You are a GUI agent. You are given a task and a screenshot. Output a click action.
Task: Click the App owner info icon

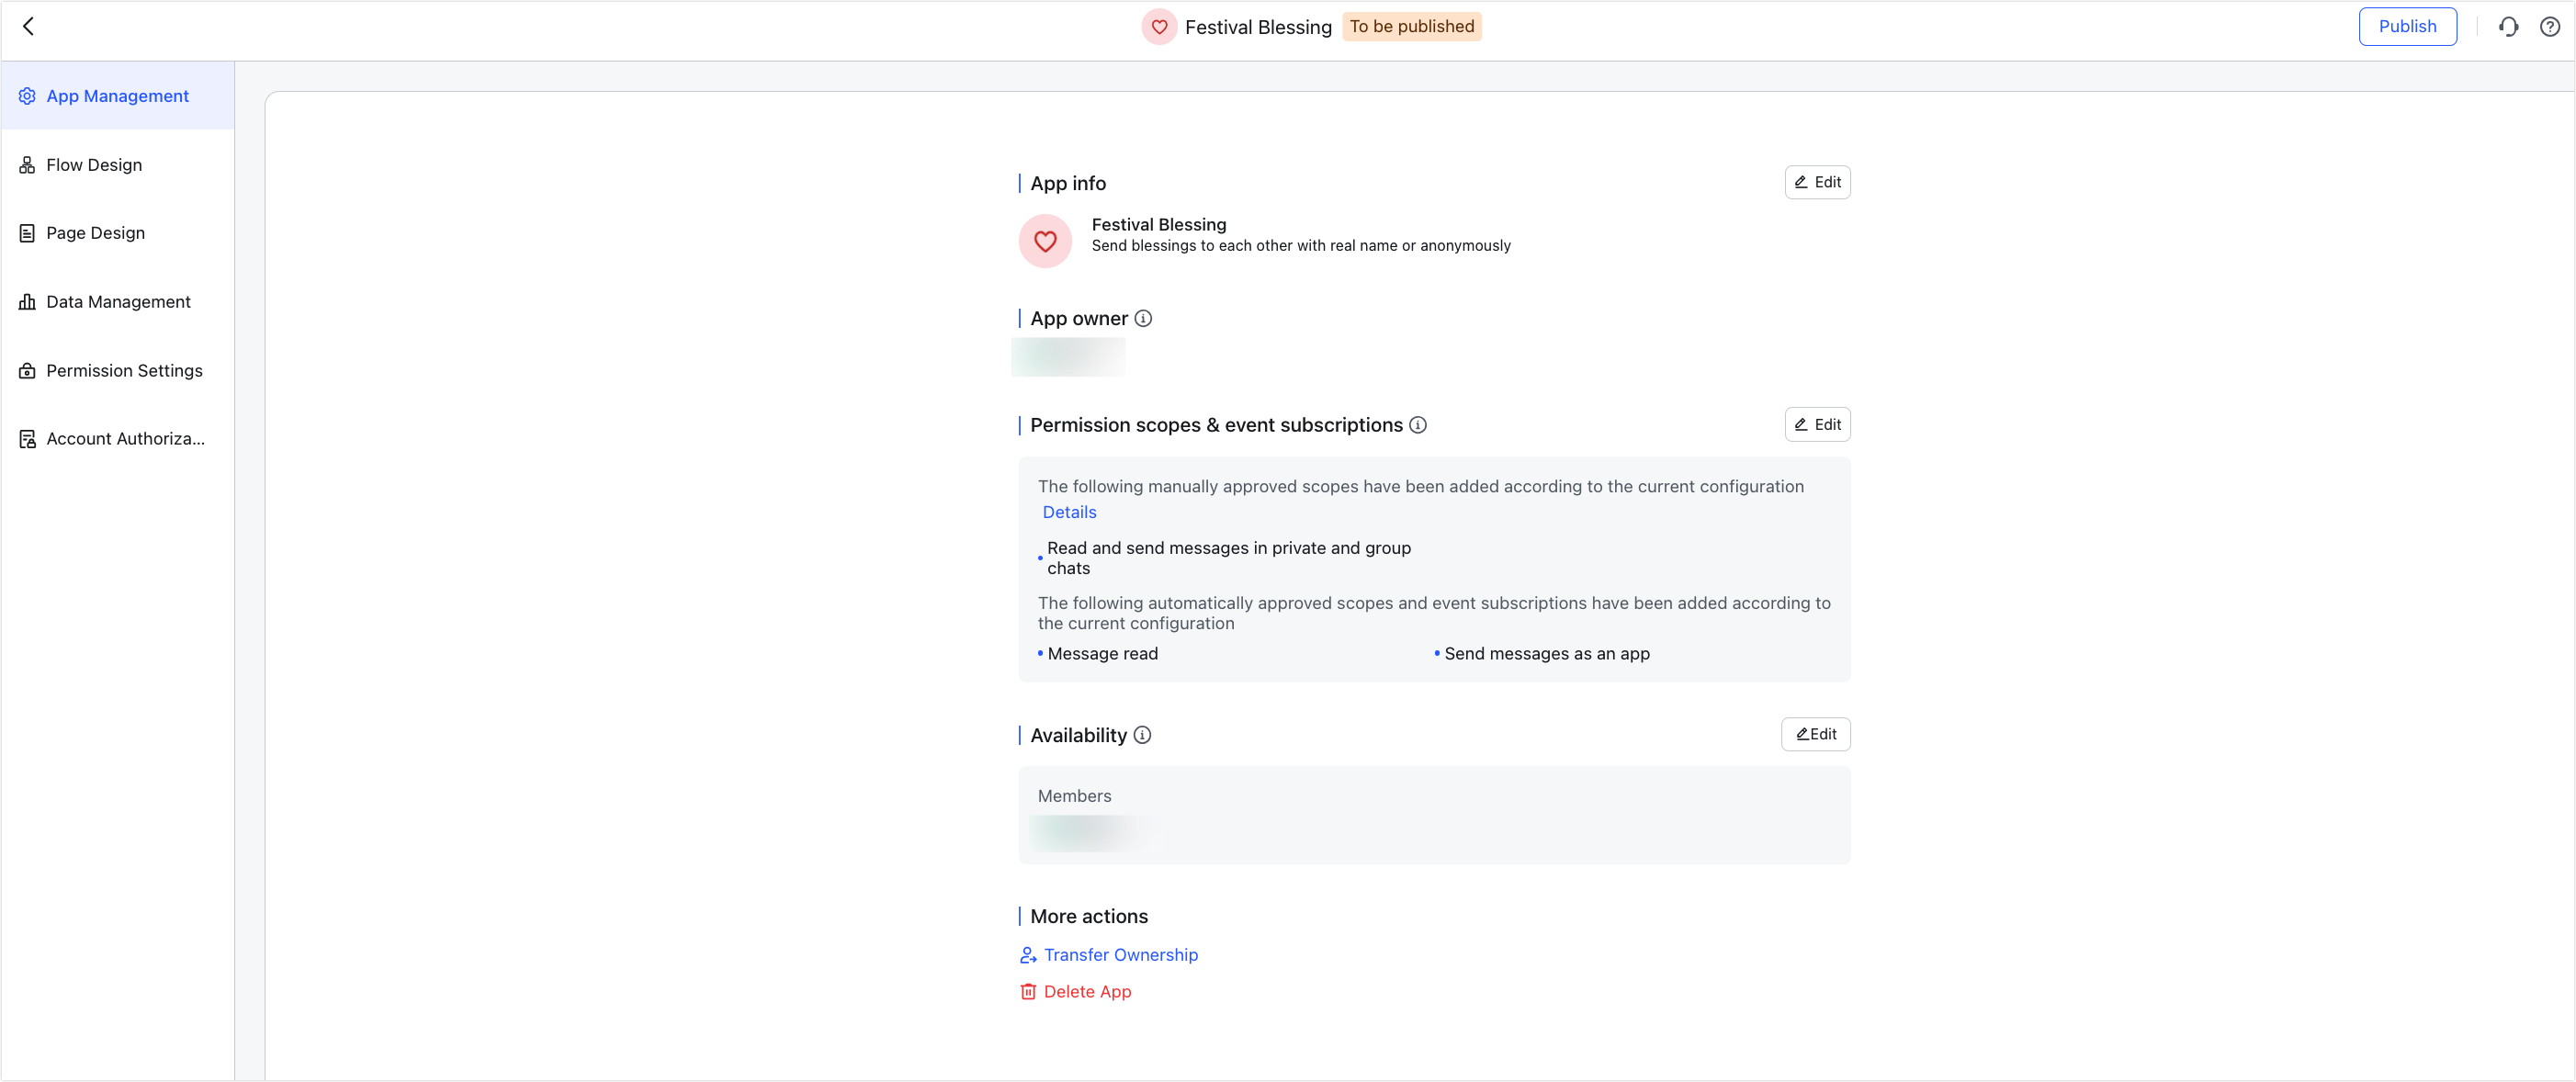pyautogui.click(x=1143, y=319)
